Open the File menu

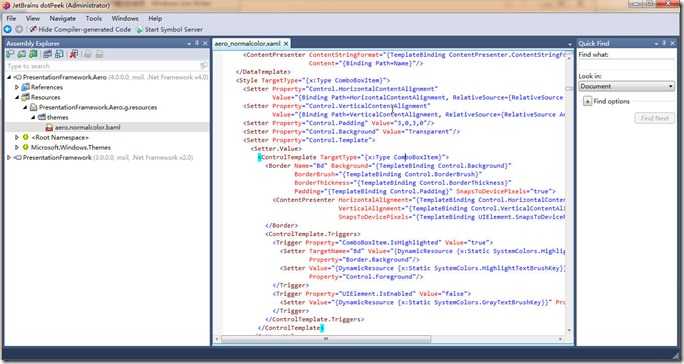11,18
